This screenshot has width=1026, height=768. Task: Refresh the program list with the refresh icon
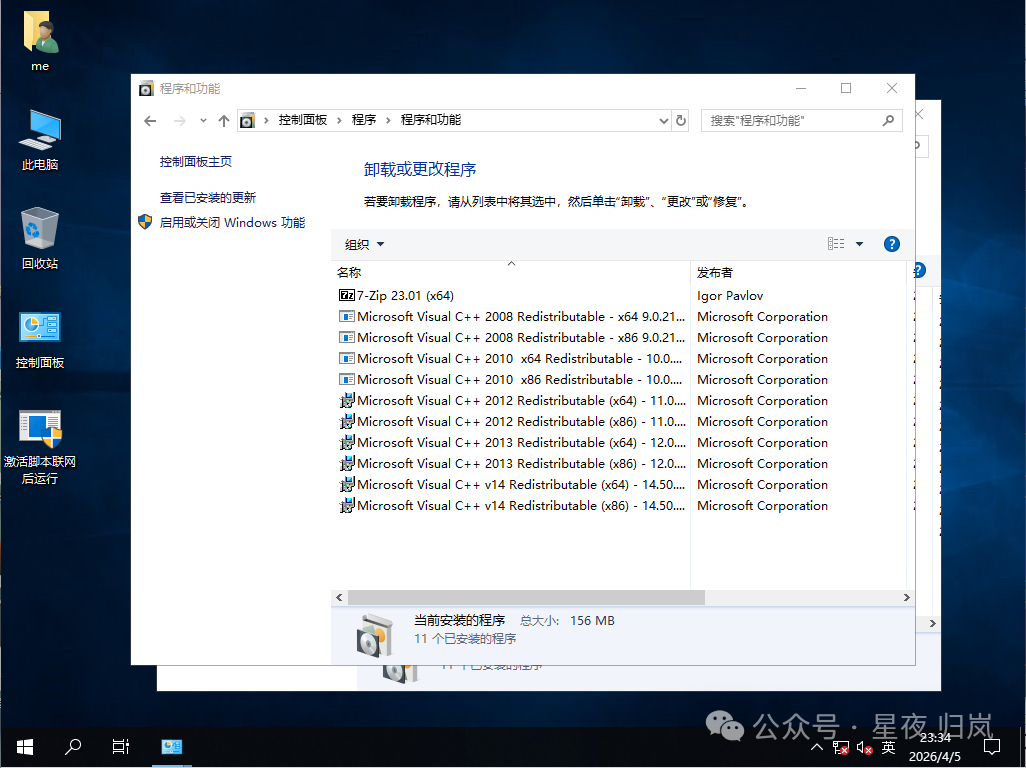pos(681,120)
